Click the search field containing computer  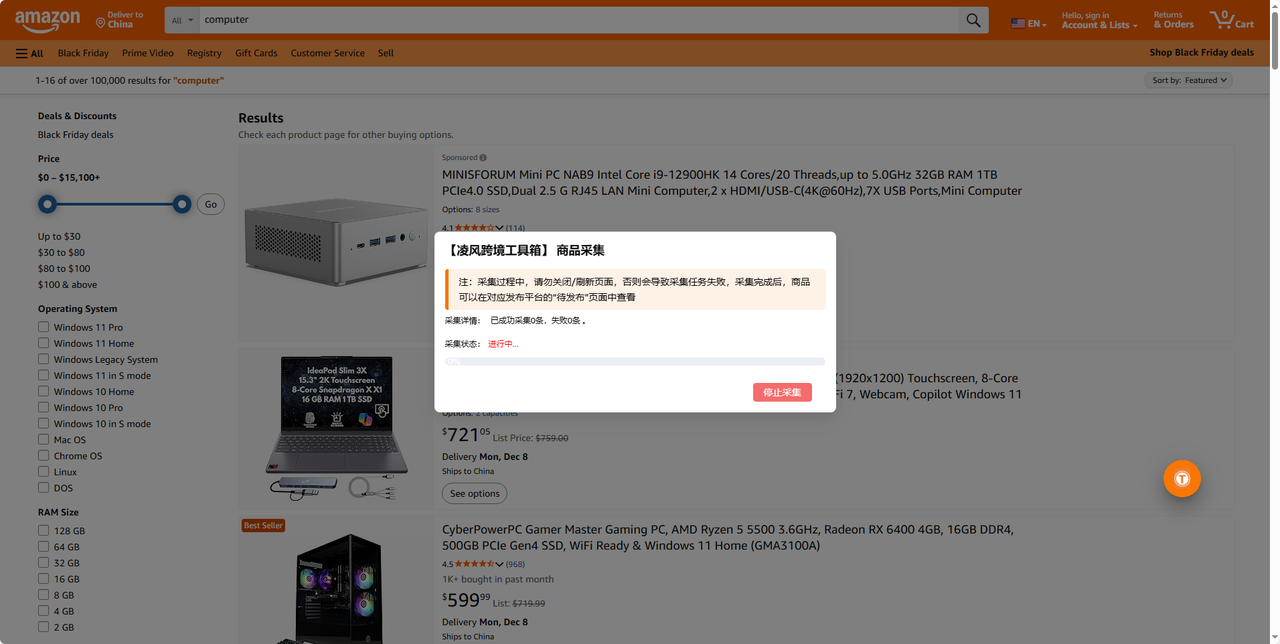(x=578, y=20)
